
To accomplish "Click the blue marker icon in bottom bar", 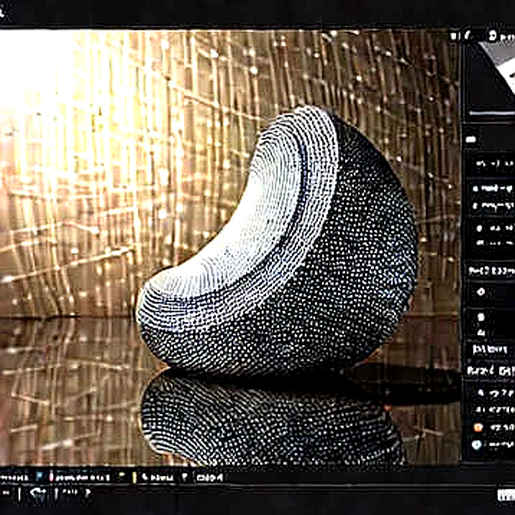I will click(39, 477).
